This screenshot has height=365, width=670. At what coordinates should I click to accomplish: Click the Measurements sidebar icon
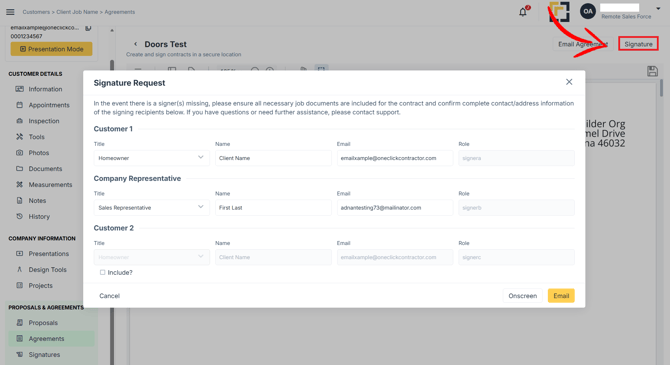[x=20, y=185]
